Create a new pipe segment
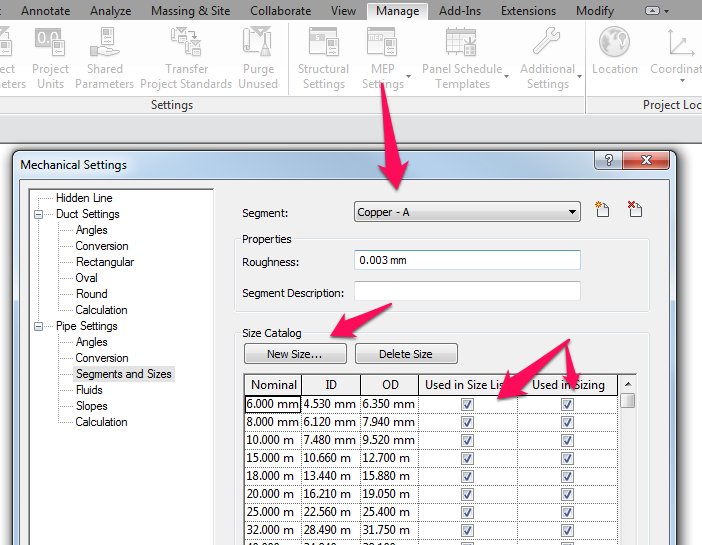 [602, 209]
